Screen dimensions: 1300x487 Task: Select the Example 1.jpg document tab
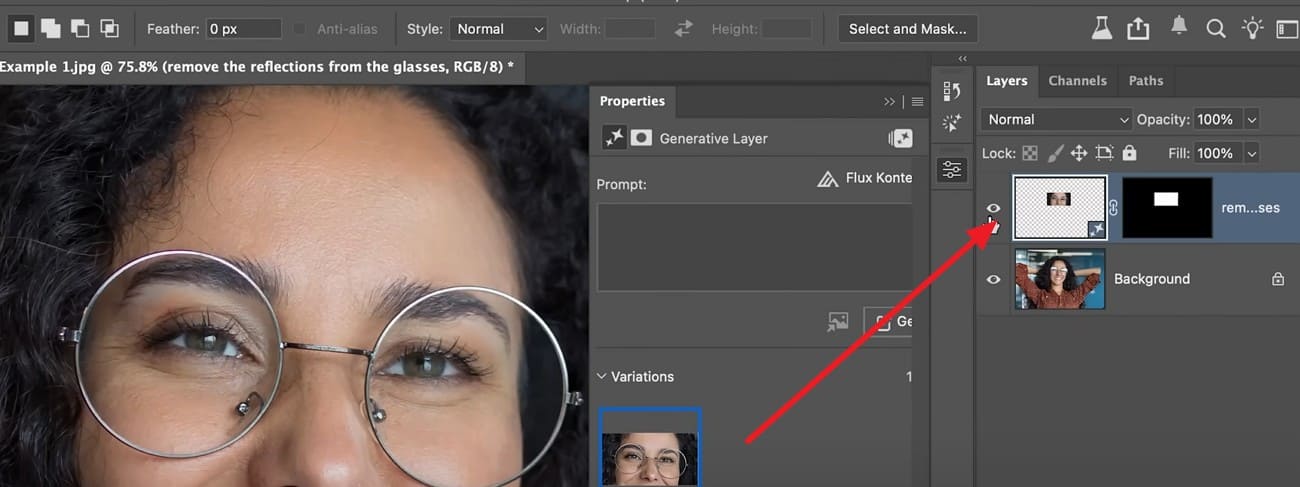(260, 67)
